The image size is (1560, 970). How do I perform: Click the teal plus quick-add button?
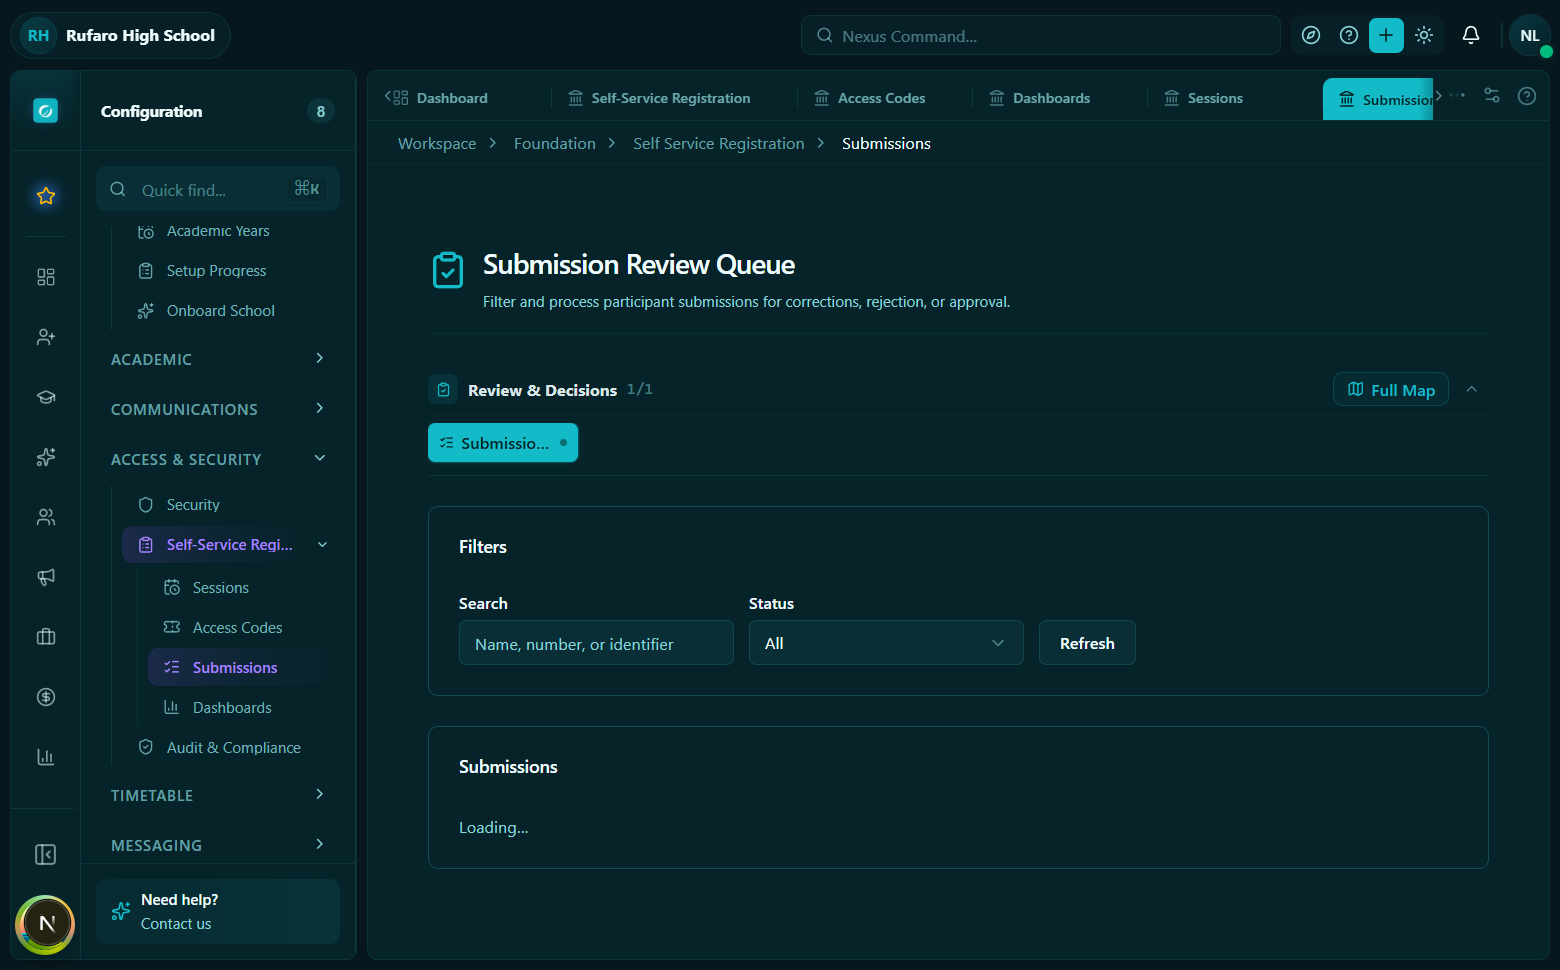pyautogui.click(x=1386, y=35)
